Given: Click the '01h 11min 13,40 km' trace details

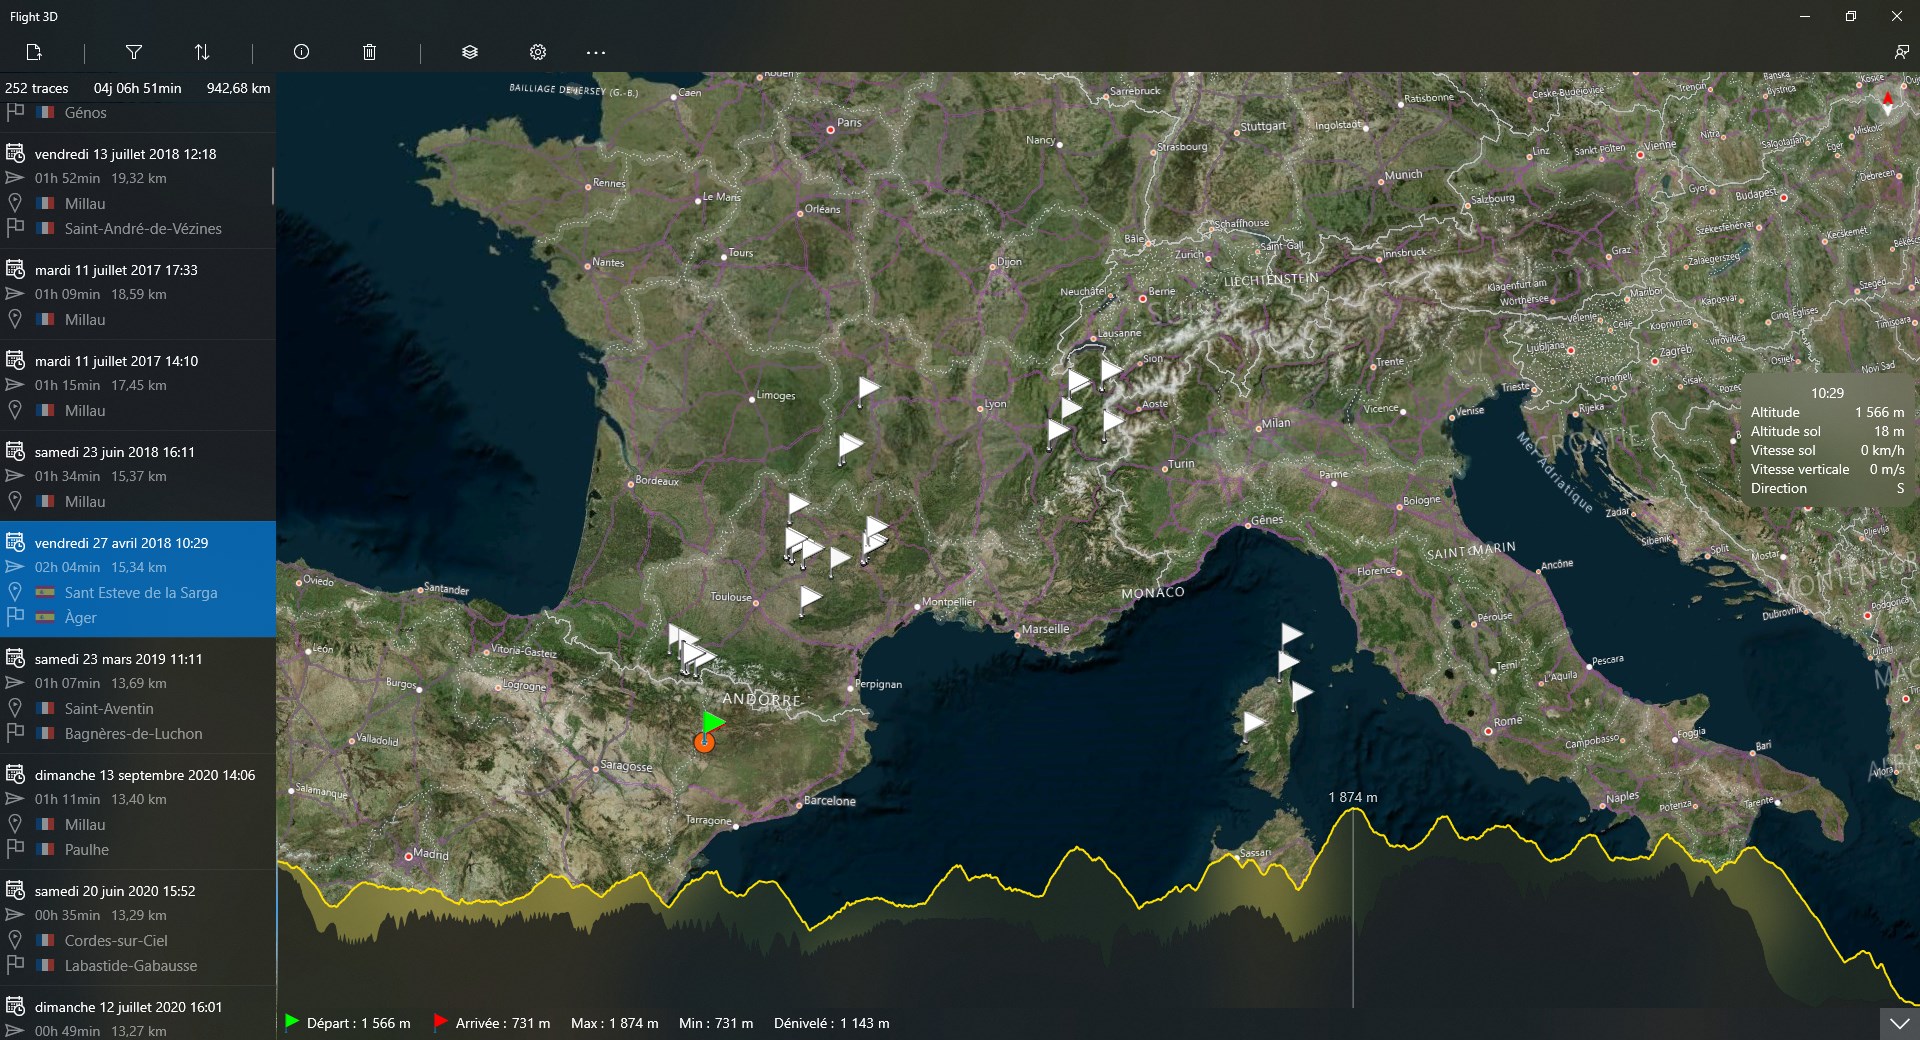Looking at the screenshot, I should (101, 799).
